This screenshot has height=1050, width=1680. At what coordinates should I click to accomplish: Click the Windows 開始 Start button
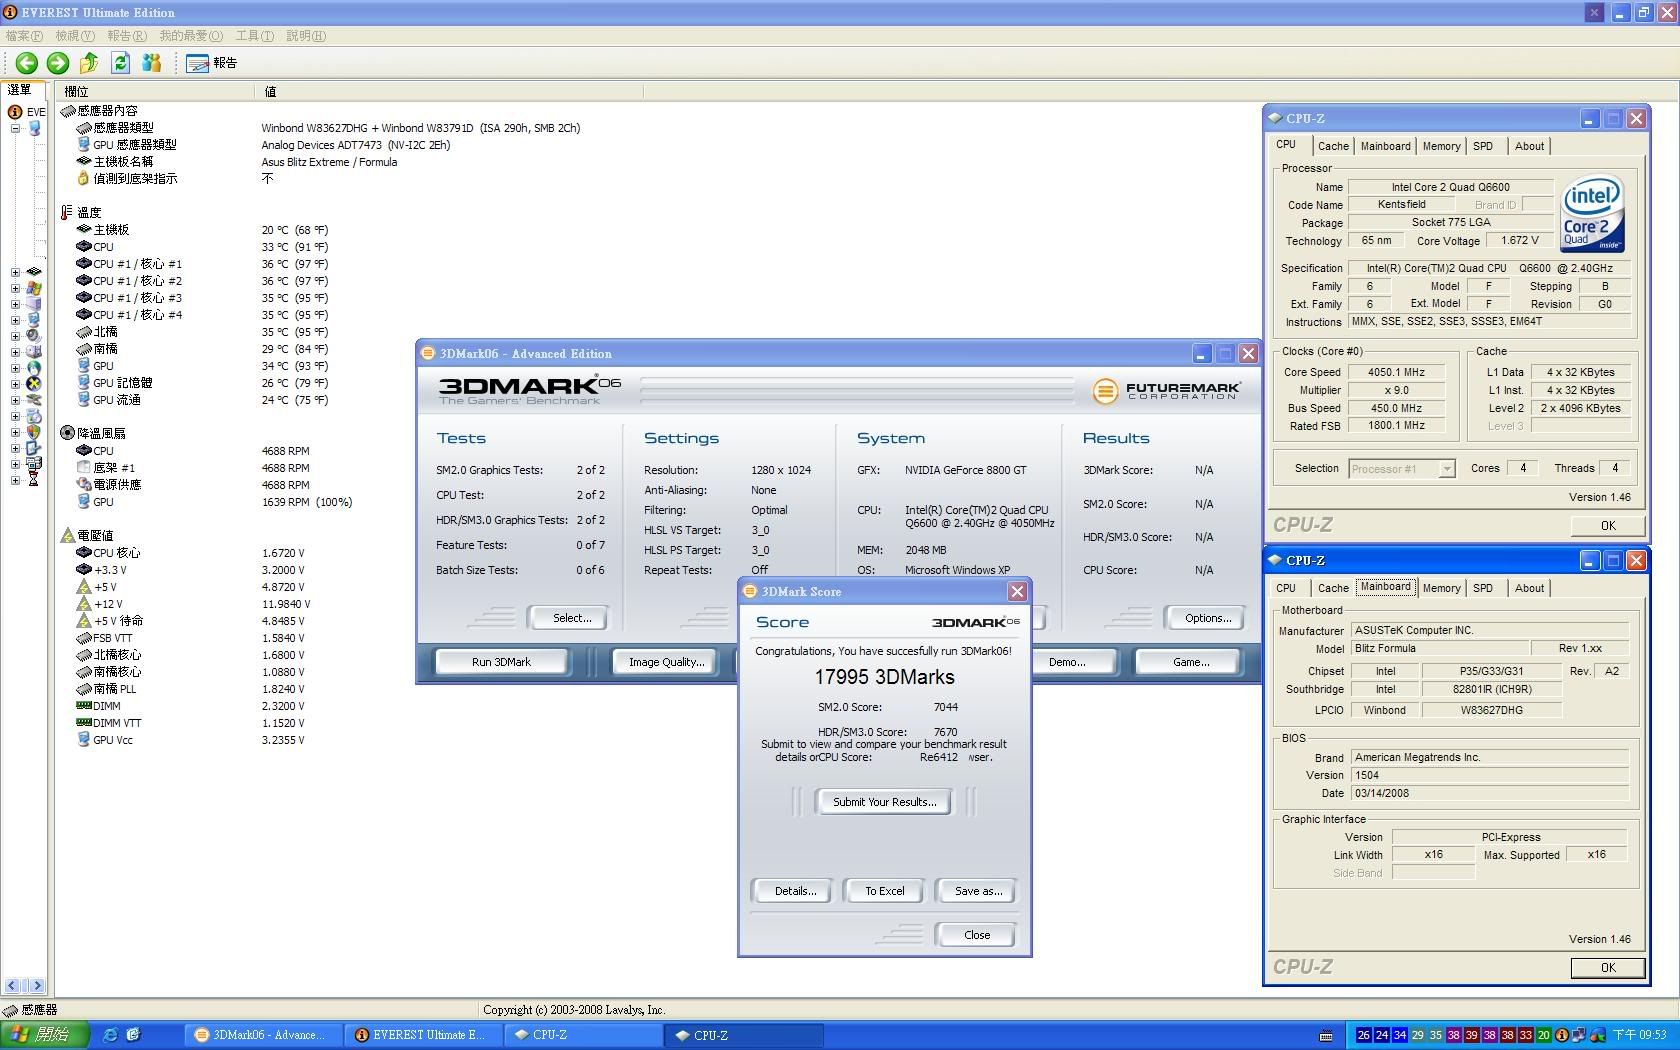tap(44, 1035)
